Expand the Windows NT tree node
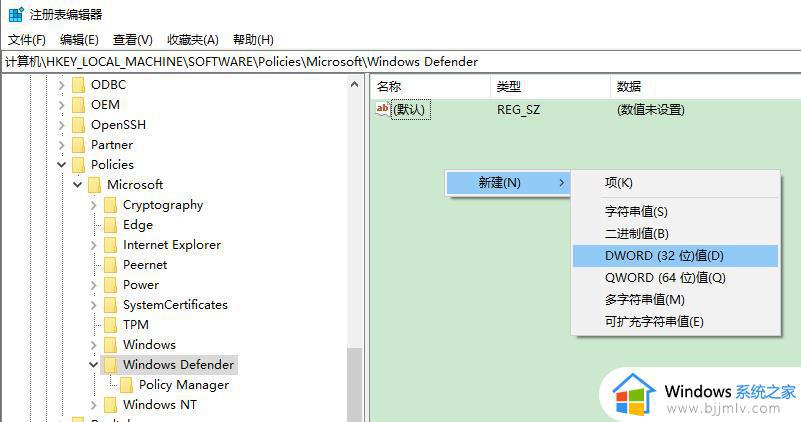 click(93, 405)
